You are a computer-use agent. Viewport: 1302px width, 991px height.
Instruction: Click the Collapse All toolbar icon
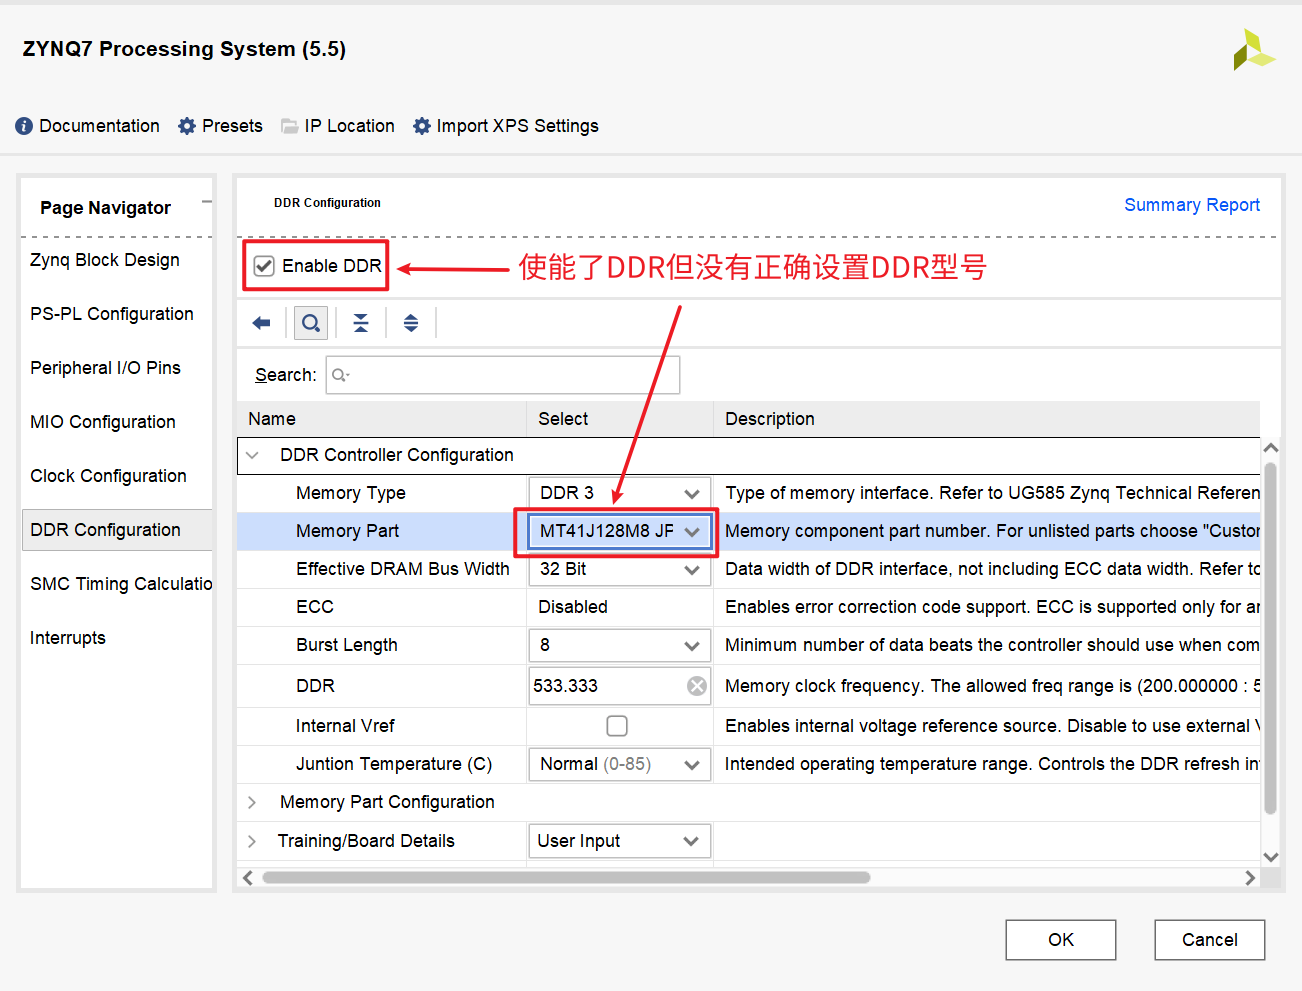pos(361,323)
